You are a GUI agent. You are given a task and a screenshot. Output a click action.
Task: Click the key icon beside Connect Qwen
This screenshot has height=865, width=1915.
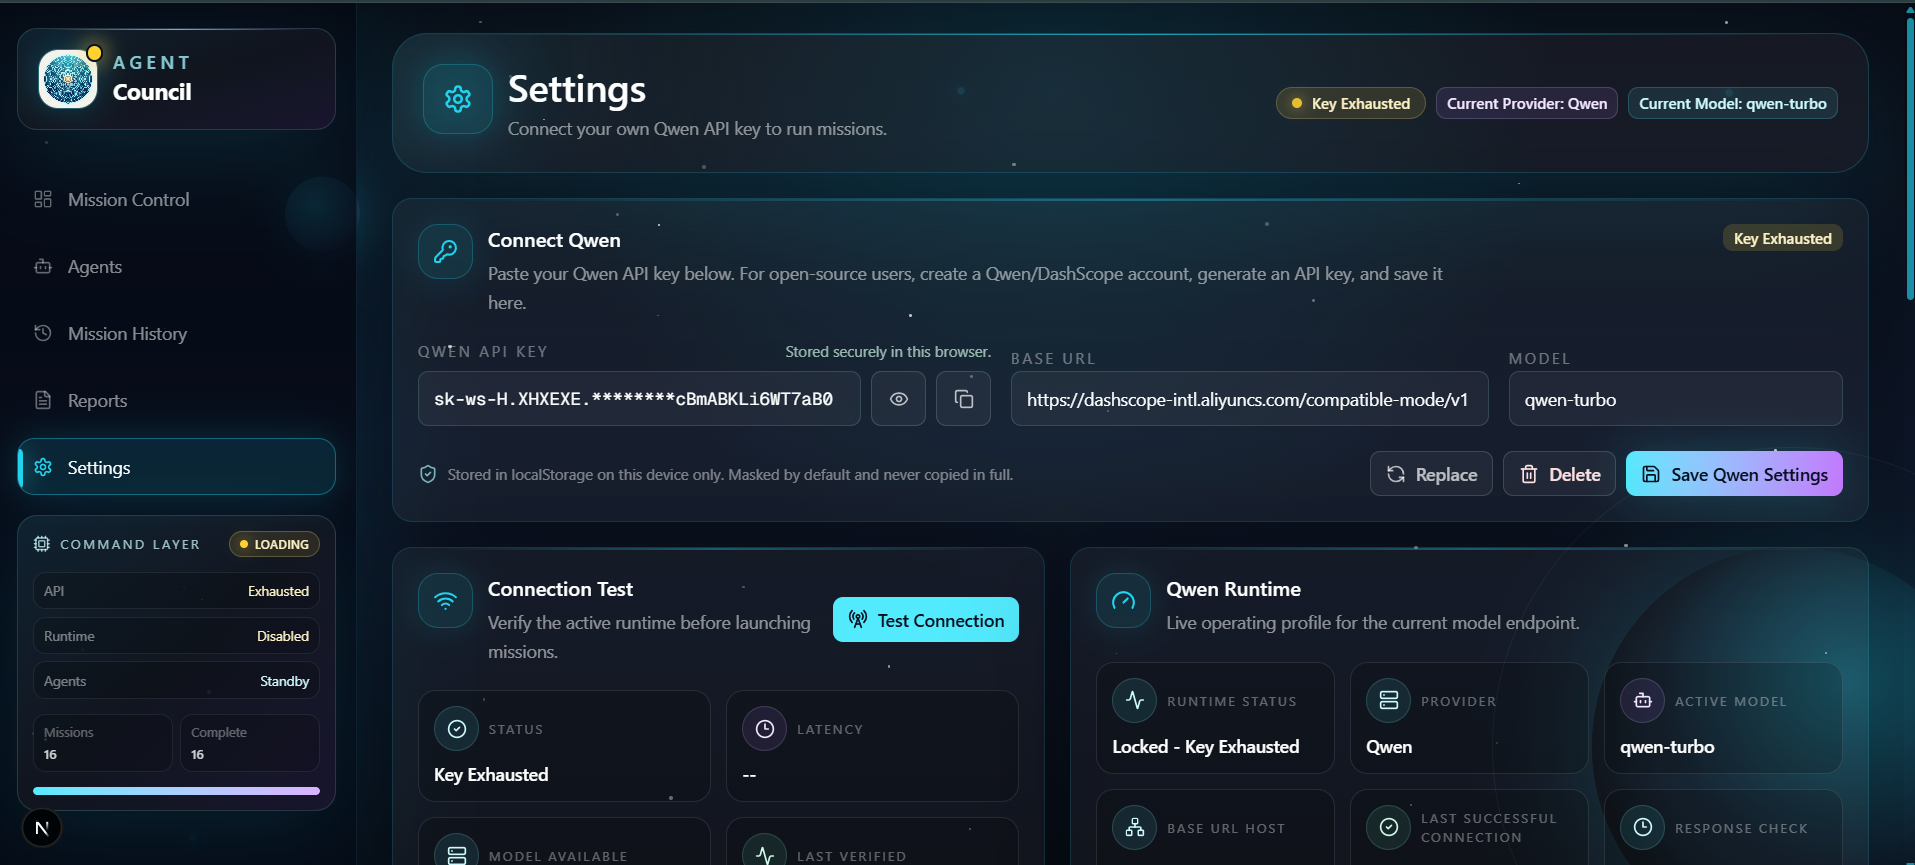[x=445, y=251]
